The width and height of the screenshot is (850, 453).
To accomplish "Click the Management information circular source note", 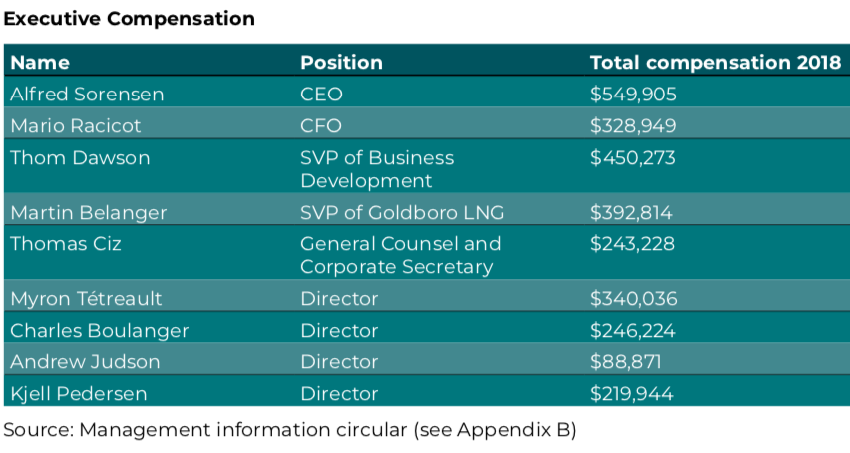I will (x=290, y=430).
